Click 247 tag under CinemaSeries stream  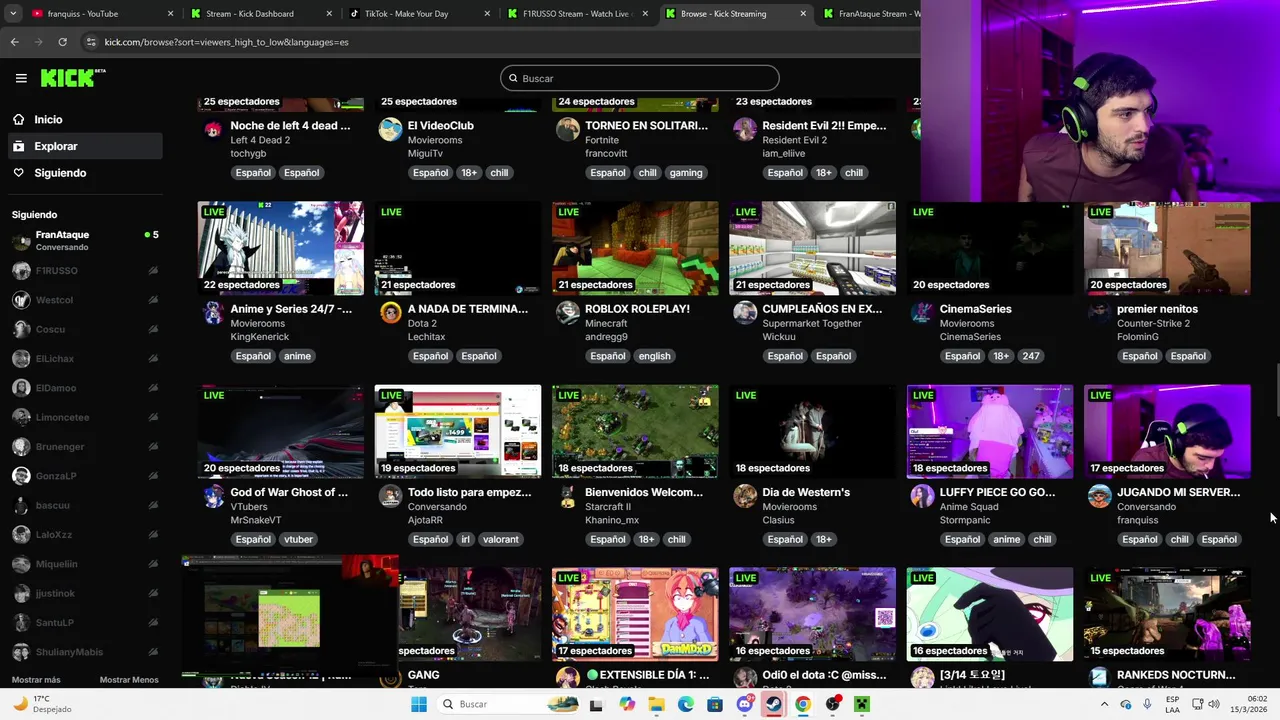pyautogui.click(x=1031, y=356)
